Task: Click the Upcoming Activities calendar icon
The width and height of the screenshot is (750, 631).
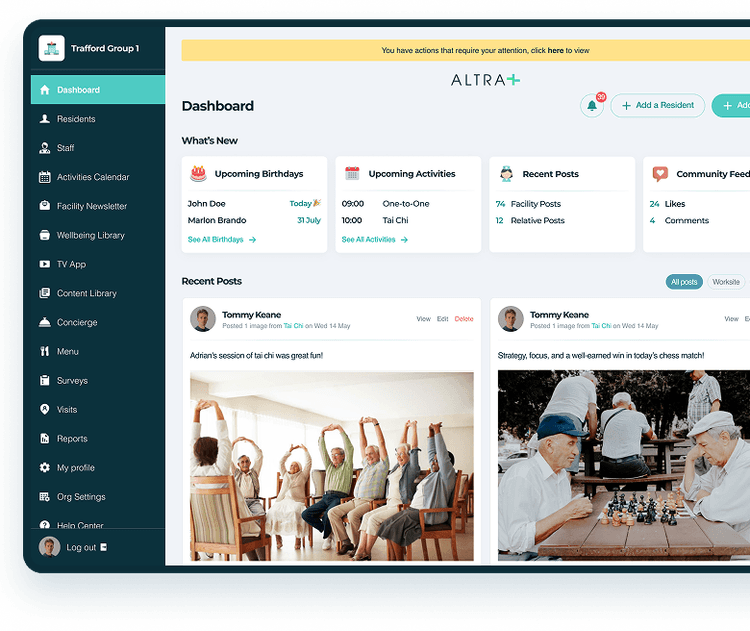Action: click(x=352, y=173)
